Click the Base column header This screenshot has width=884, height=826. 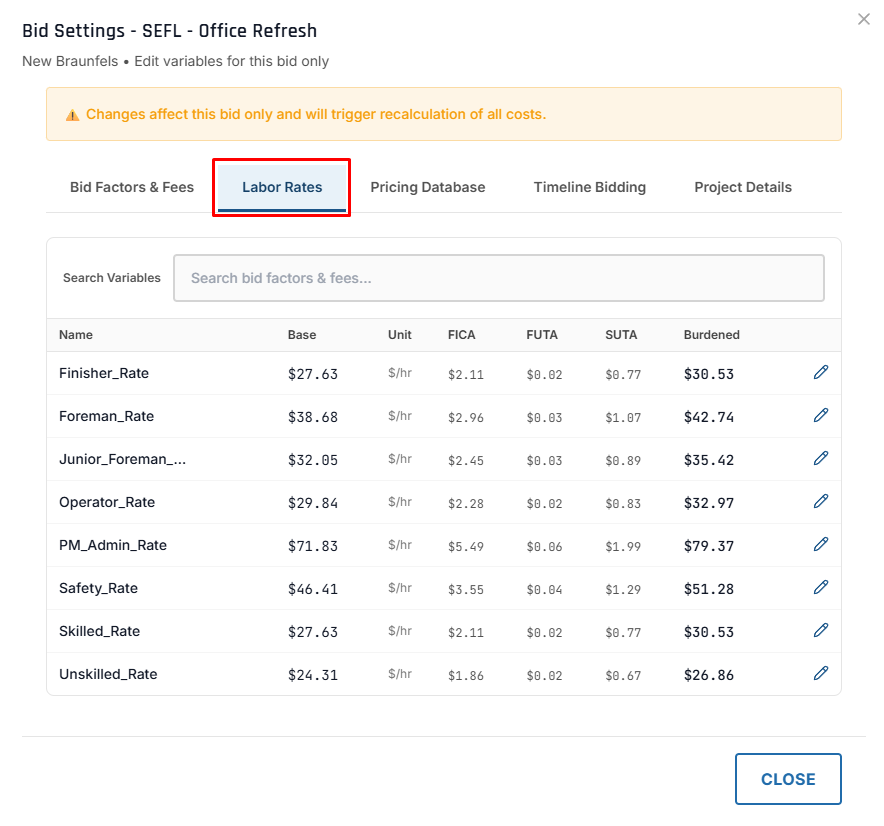pos(302,335)
